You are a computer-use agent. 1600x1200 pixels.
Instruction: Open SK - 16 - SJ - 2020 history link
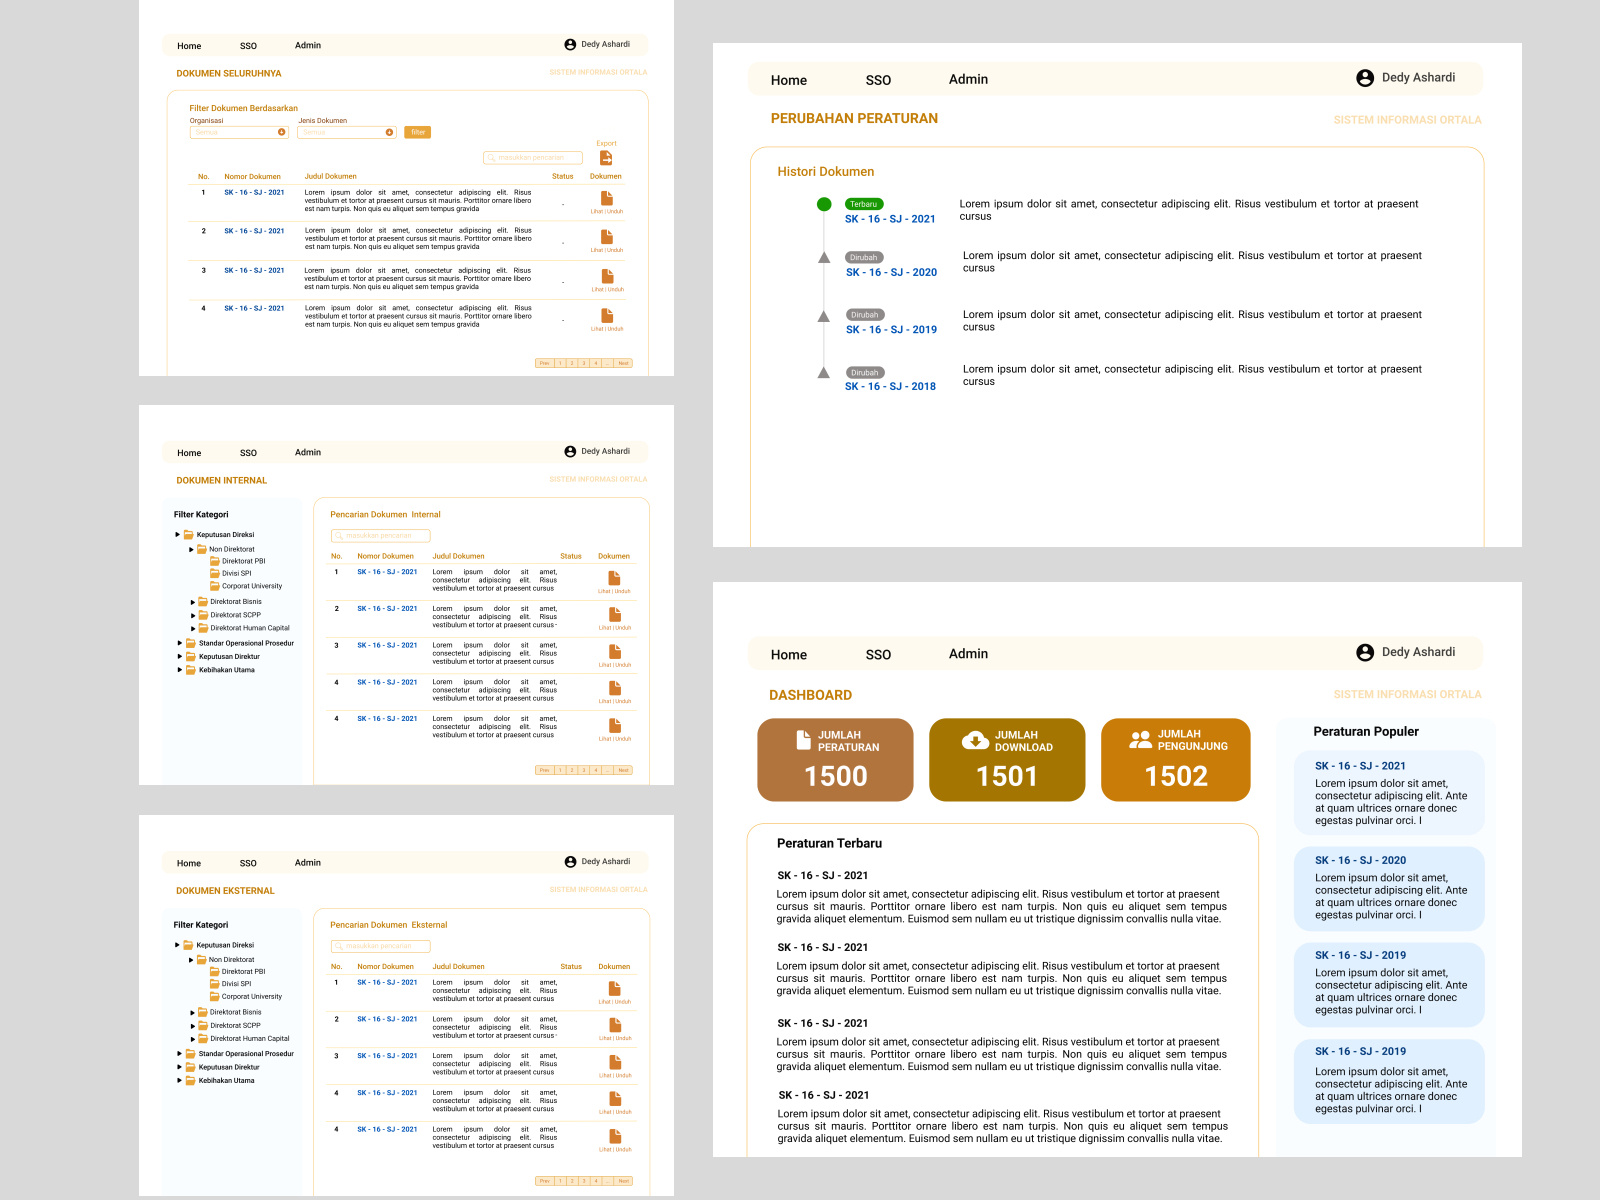pos(891,272)
